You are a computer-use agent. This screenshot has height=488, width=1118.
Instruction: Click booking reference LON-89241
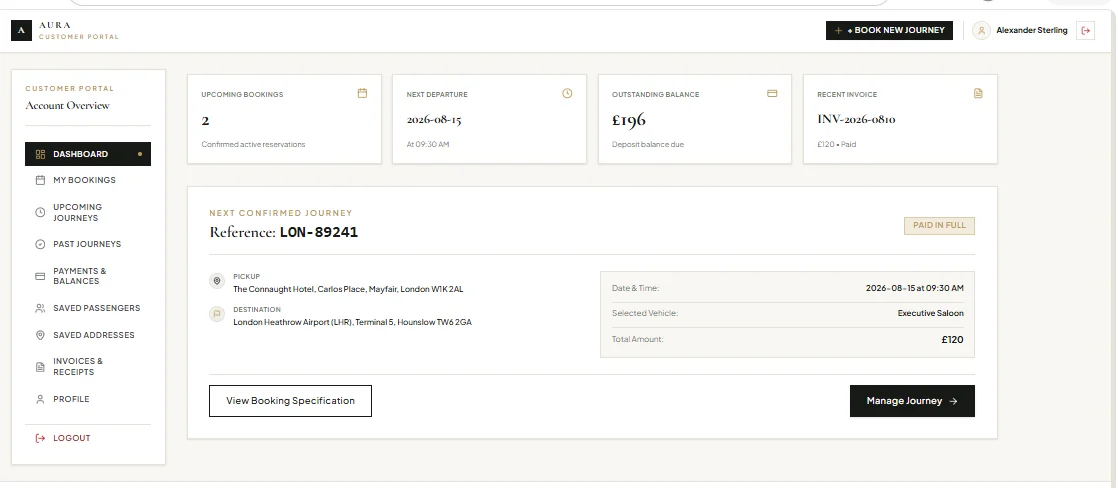pos(319,232)
